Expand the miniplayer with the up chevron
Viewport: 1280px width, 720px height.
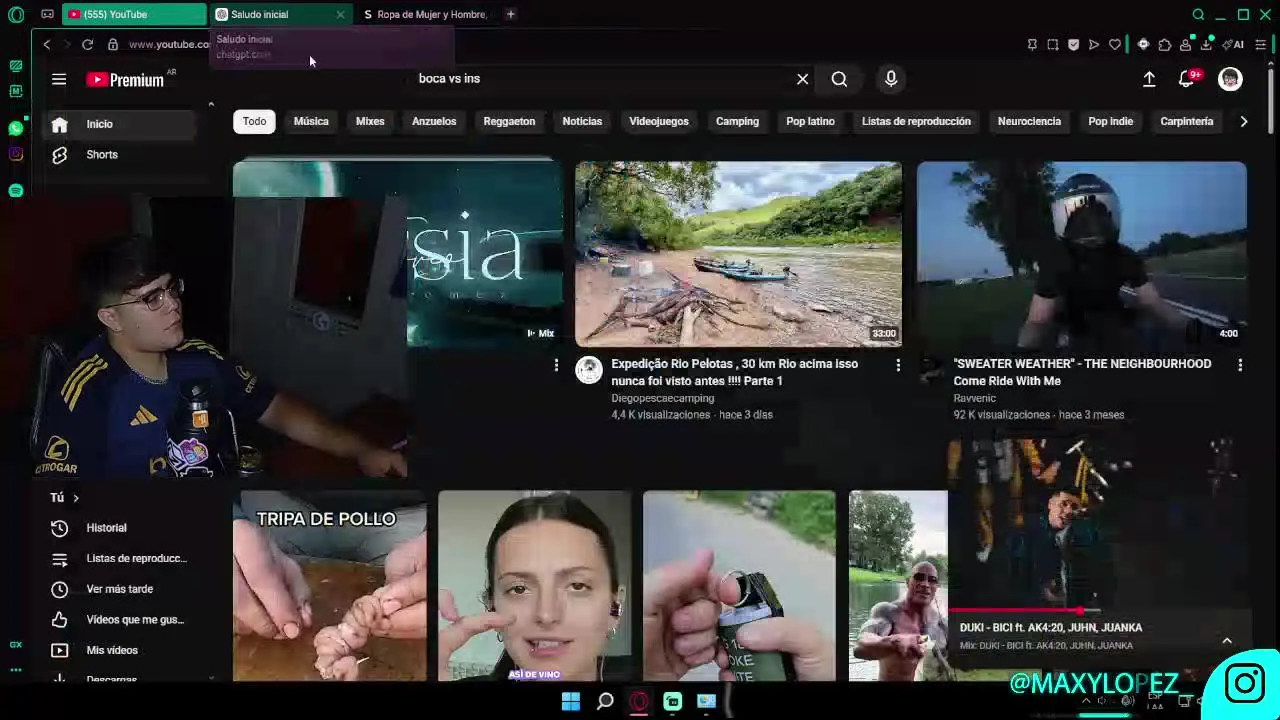coord(1227,641)
